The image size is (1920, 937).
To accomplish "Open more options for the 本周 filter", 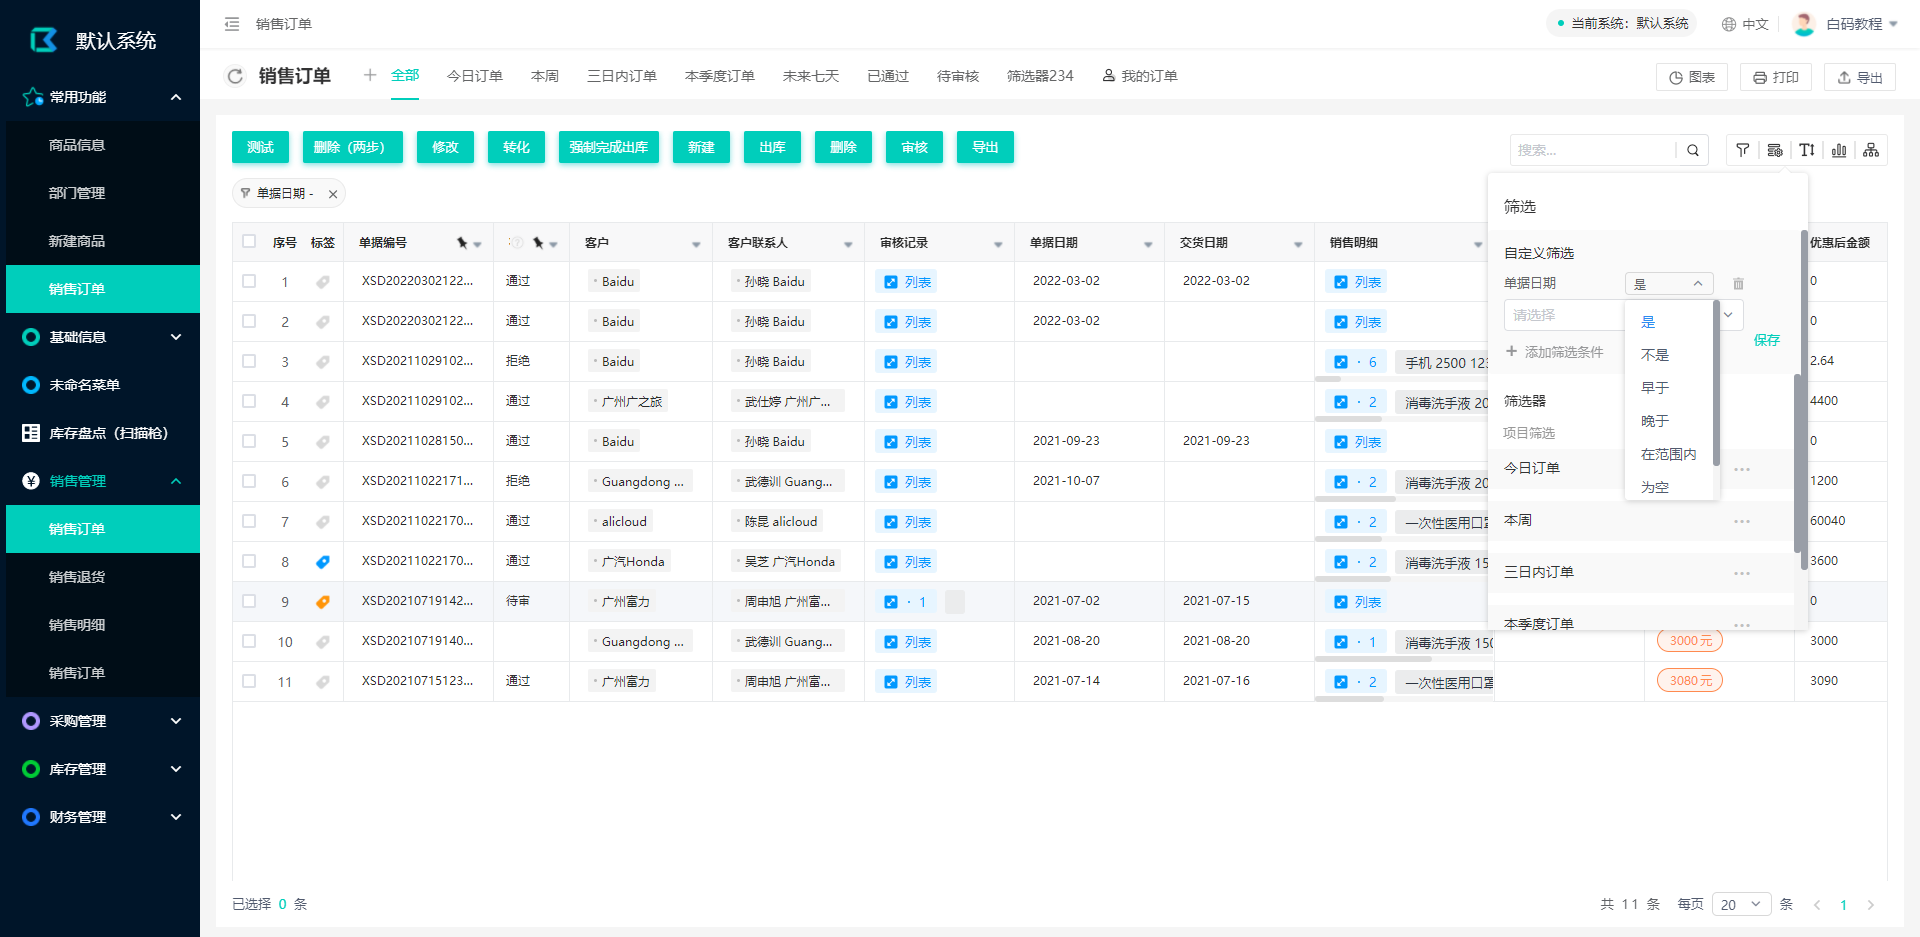I will point(1742,521).
